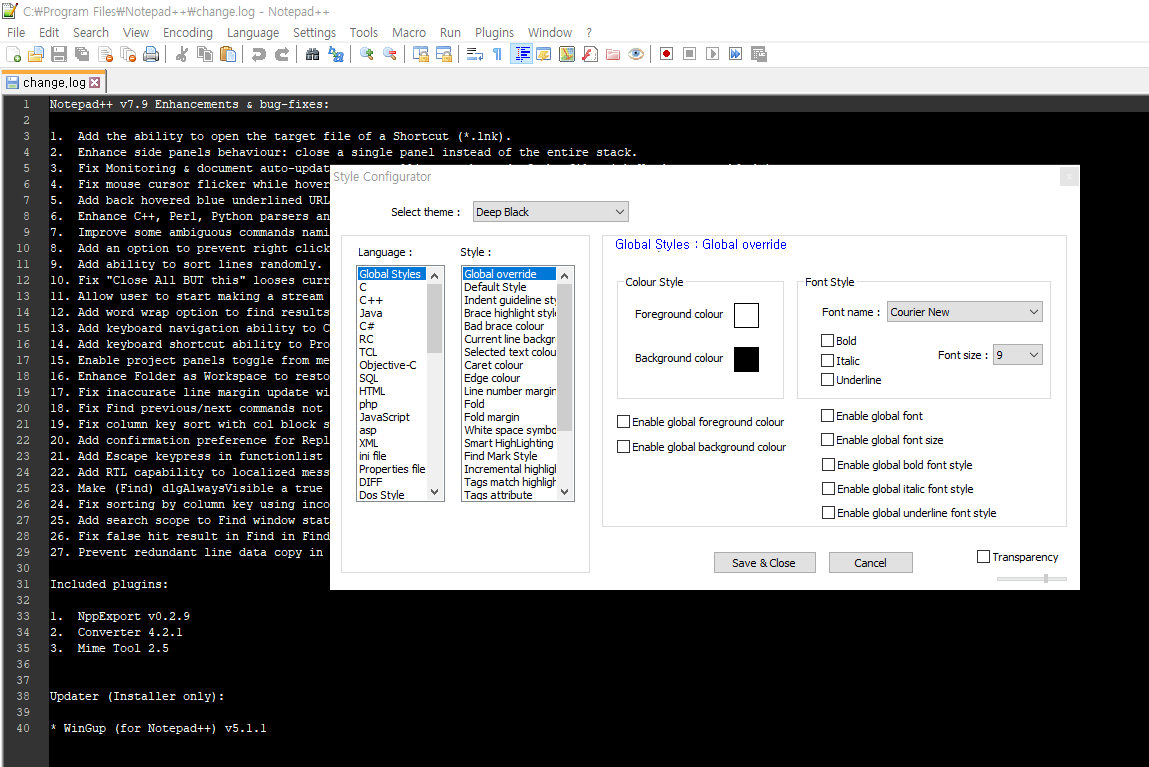Open the Font name dropdown
Image resolution: width=1149 pixels, height=767 pixels.
point(964,312)
